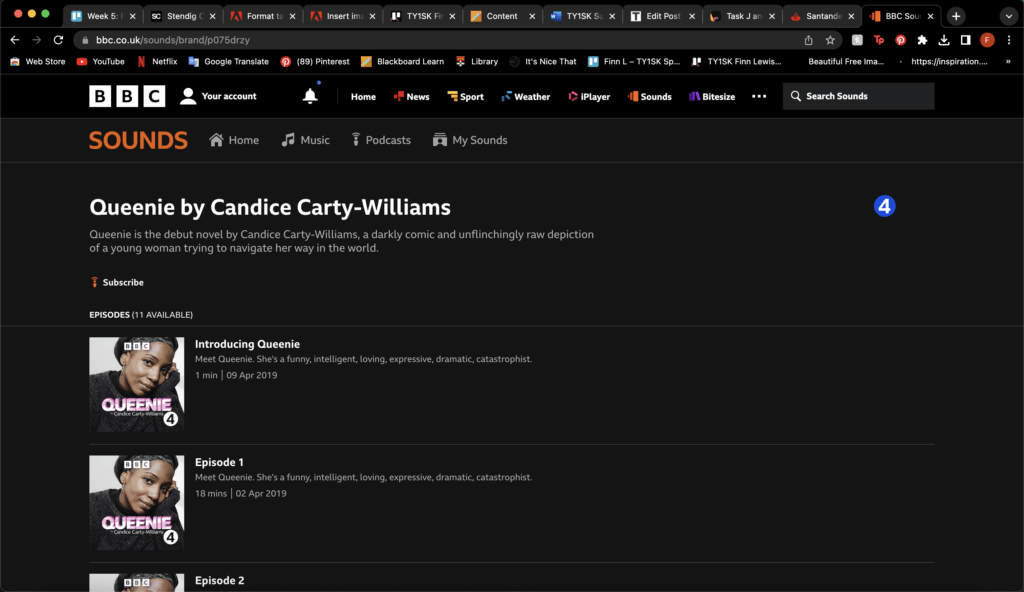Open BBC iPlayer
This screenshot has height=592, width=1024.
[x=589, y=97]
